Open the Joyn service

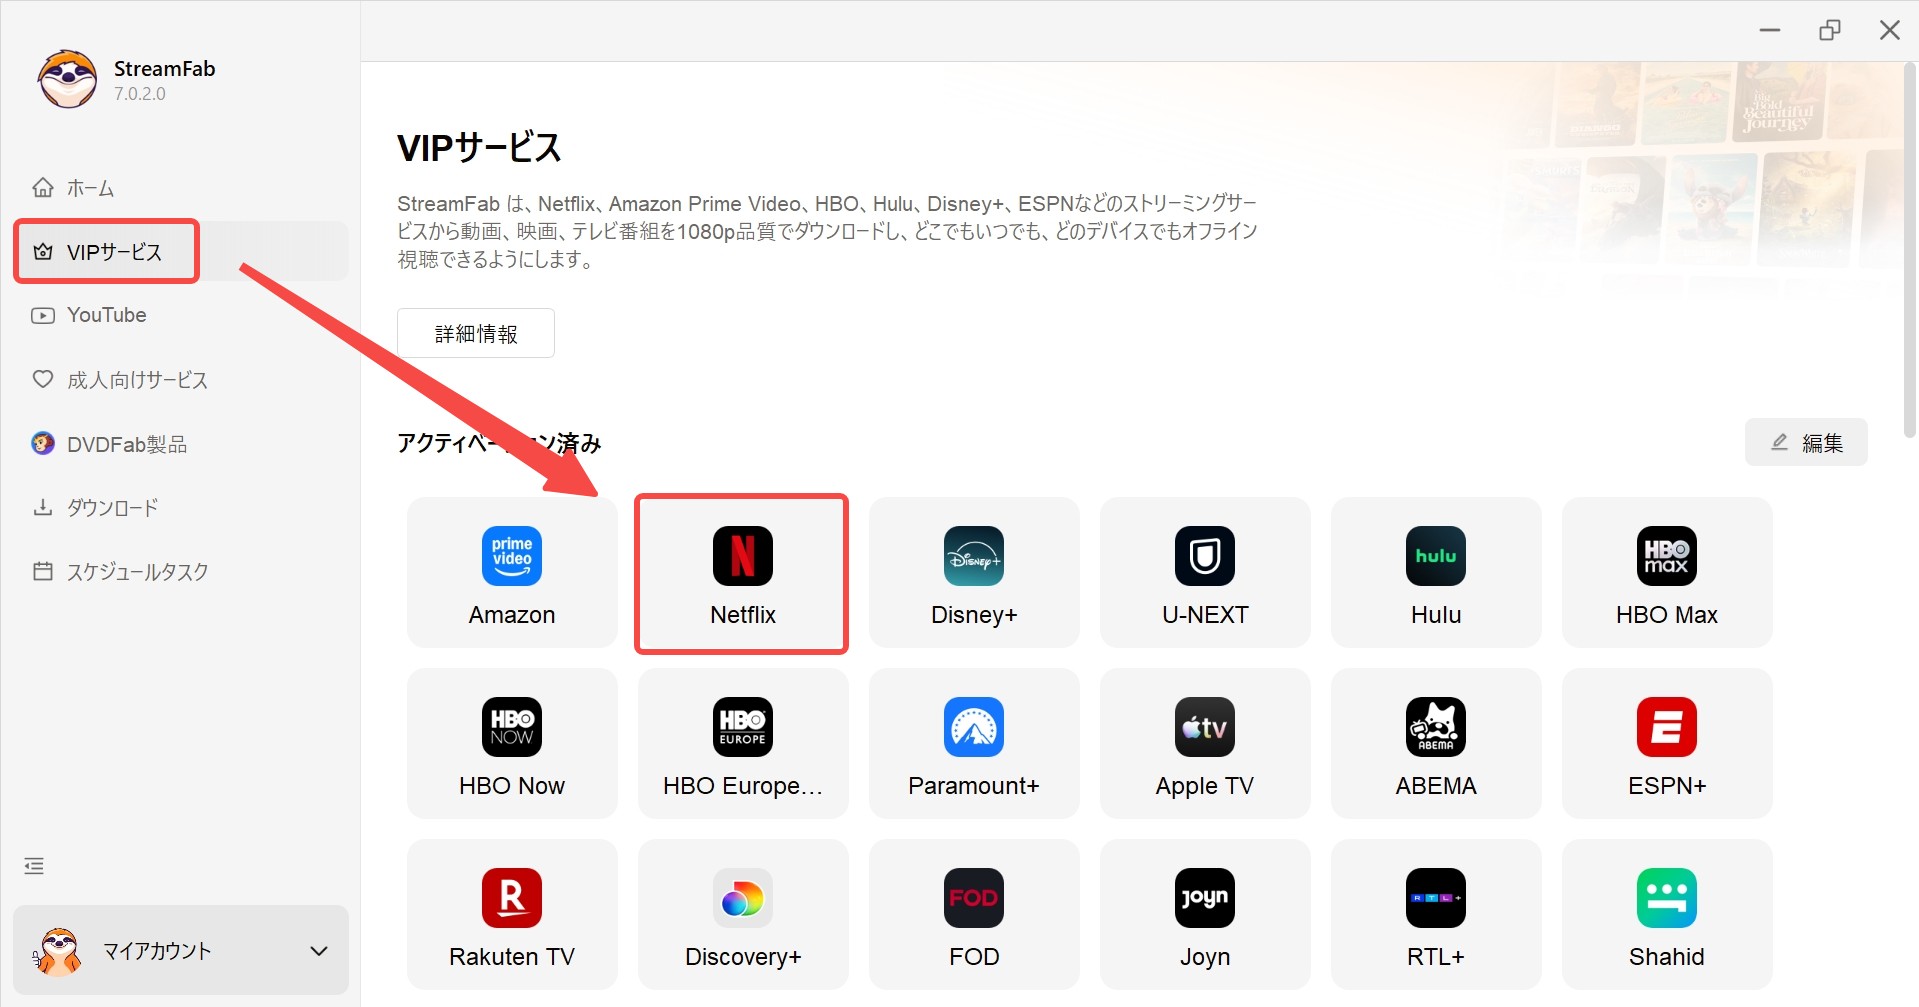(1205, 915)
